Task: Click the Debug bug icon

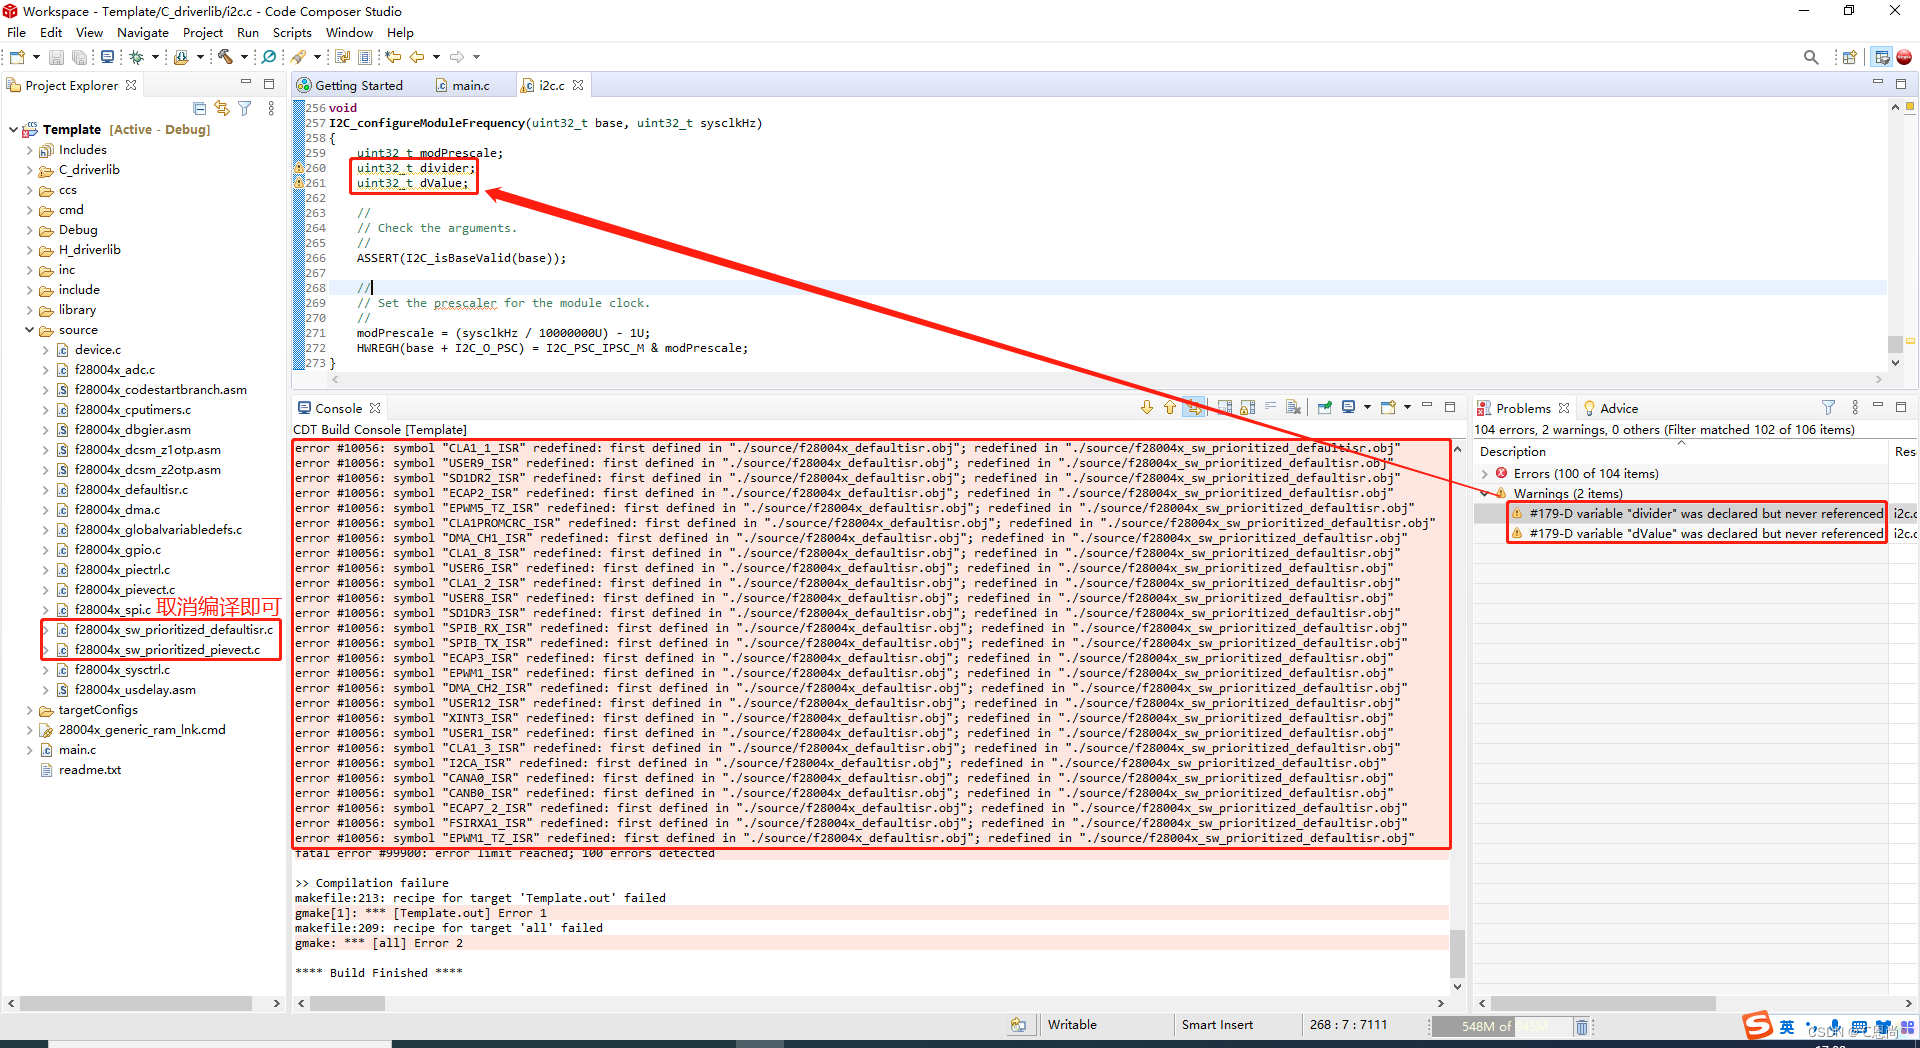Action: (x=137, y=57)
